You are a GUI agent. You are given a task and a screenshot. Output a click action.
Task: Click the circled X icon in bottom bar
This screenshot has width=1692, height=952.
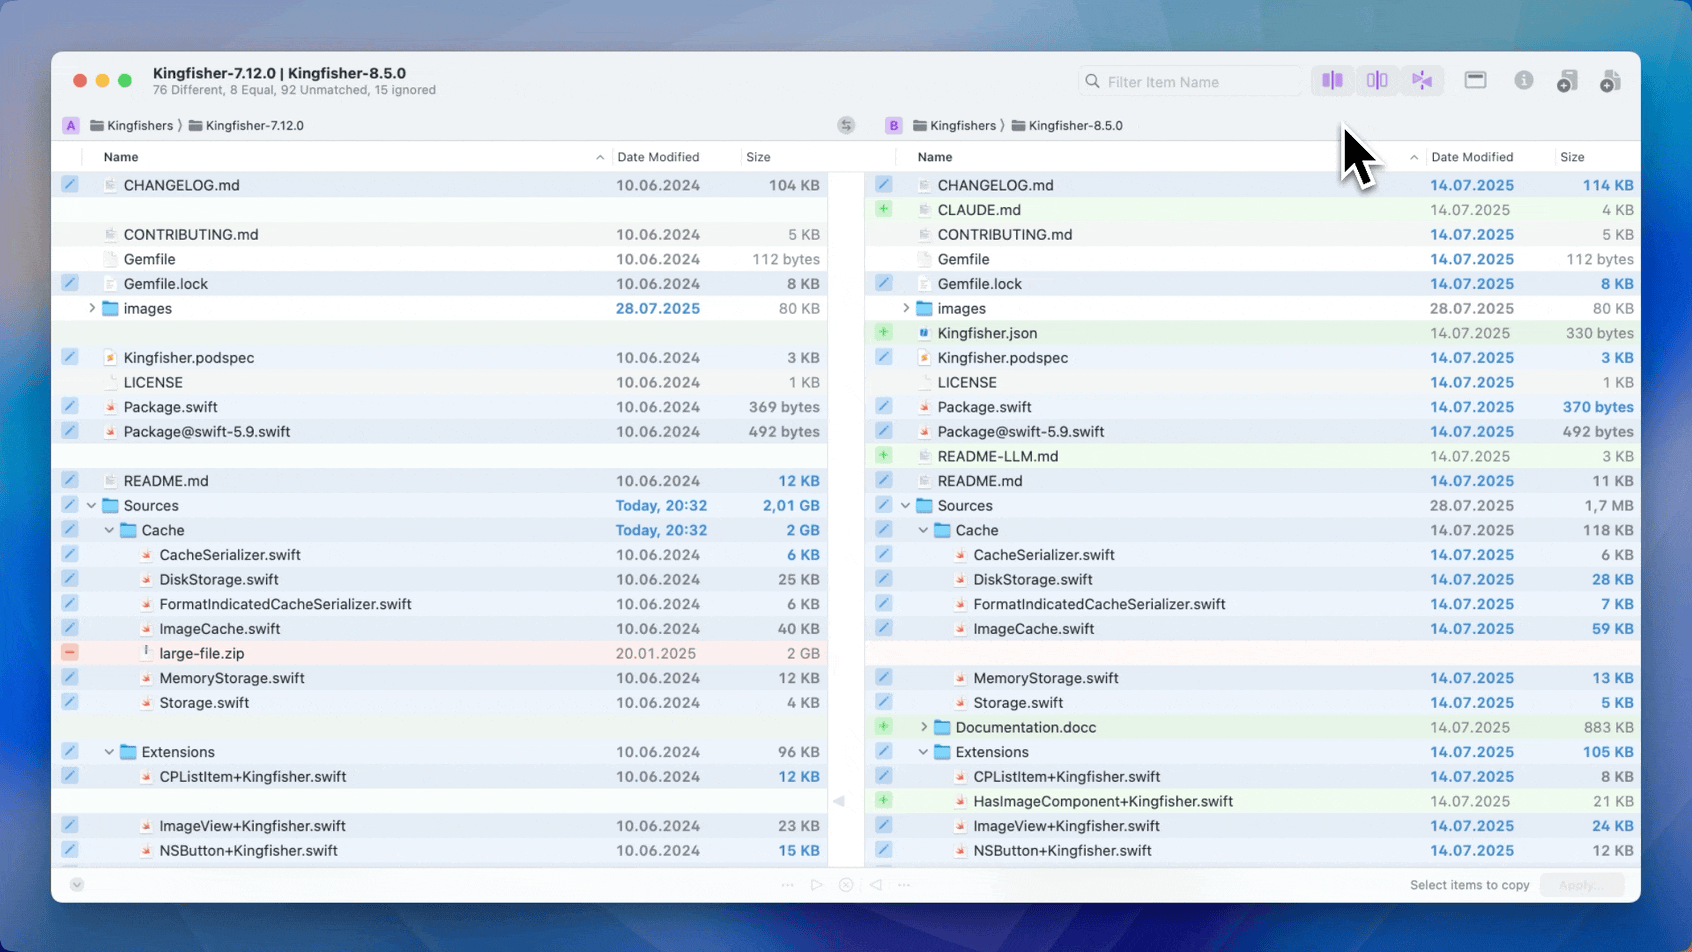pos(846,885)
